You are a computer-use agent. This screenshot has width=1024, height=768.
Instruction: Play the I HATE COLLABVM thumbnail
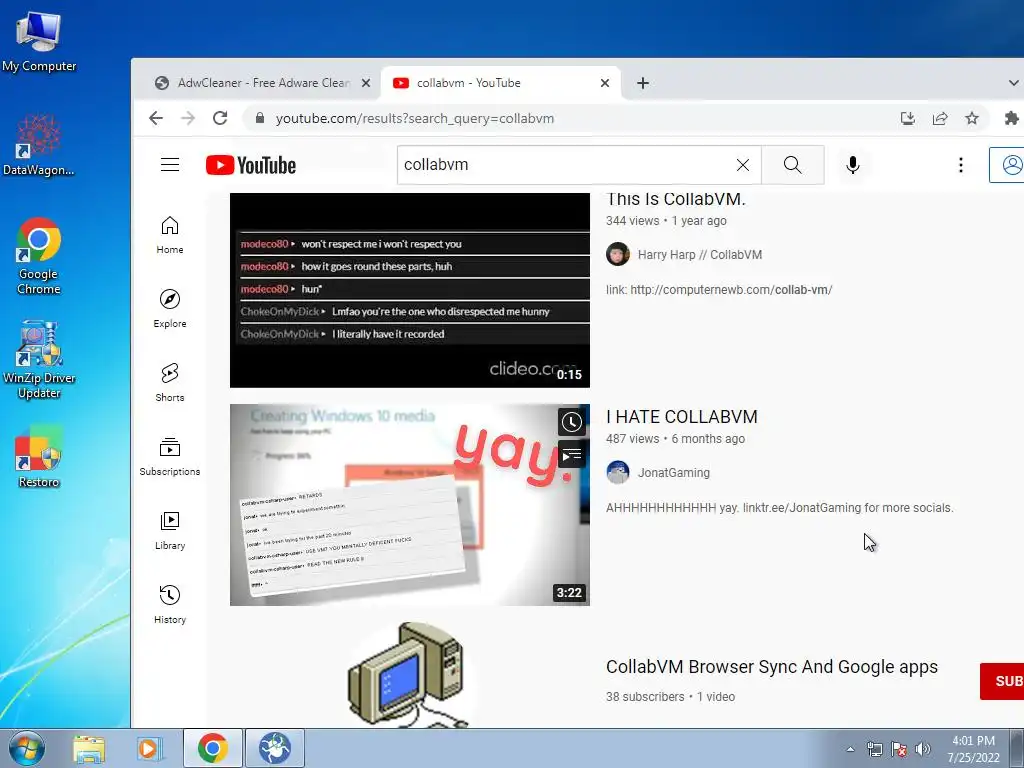coord(409,505)
